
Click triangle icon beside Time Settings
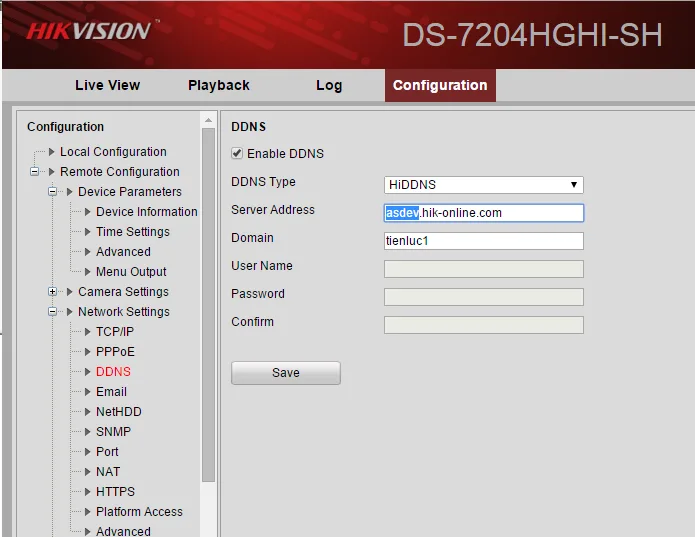pyautogui.click(x=87, y=232)
